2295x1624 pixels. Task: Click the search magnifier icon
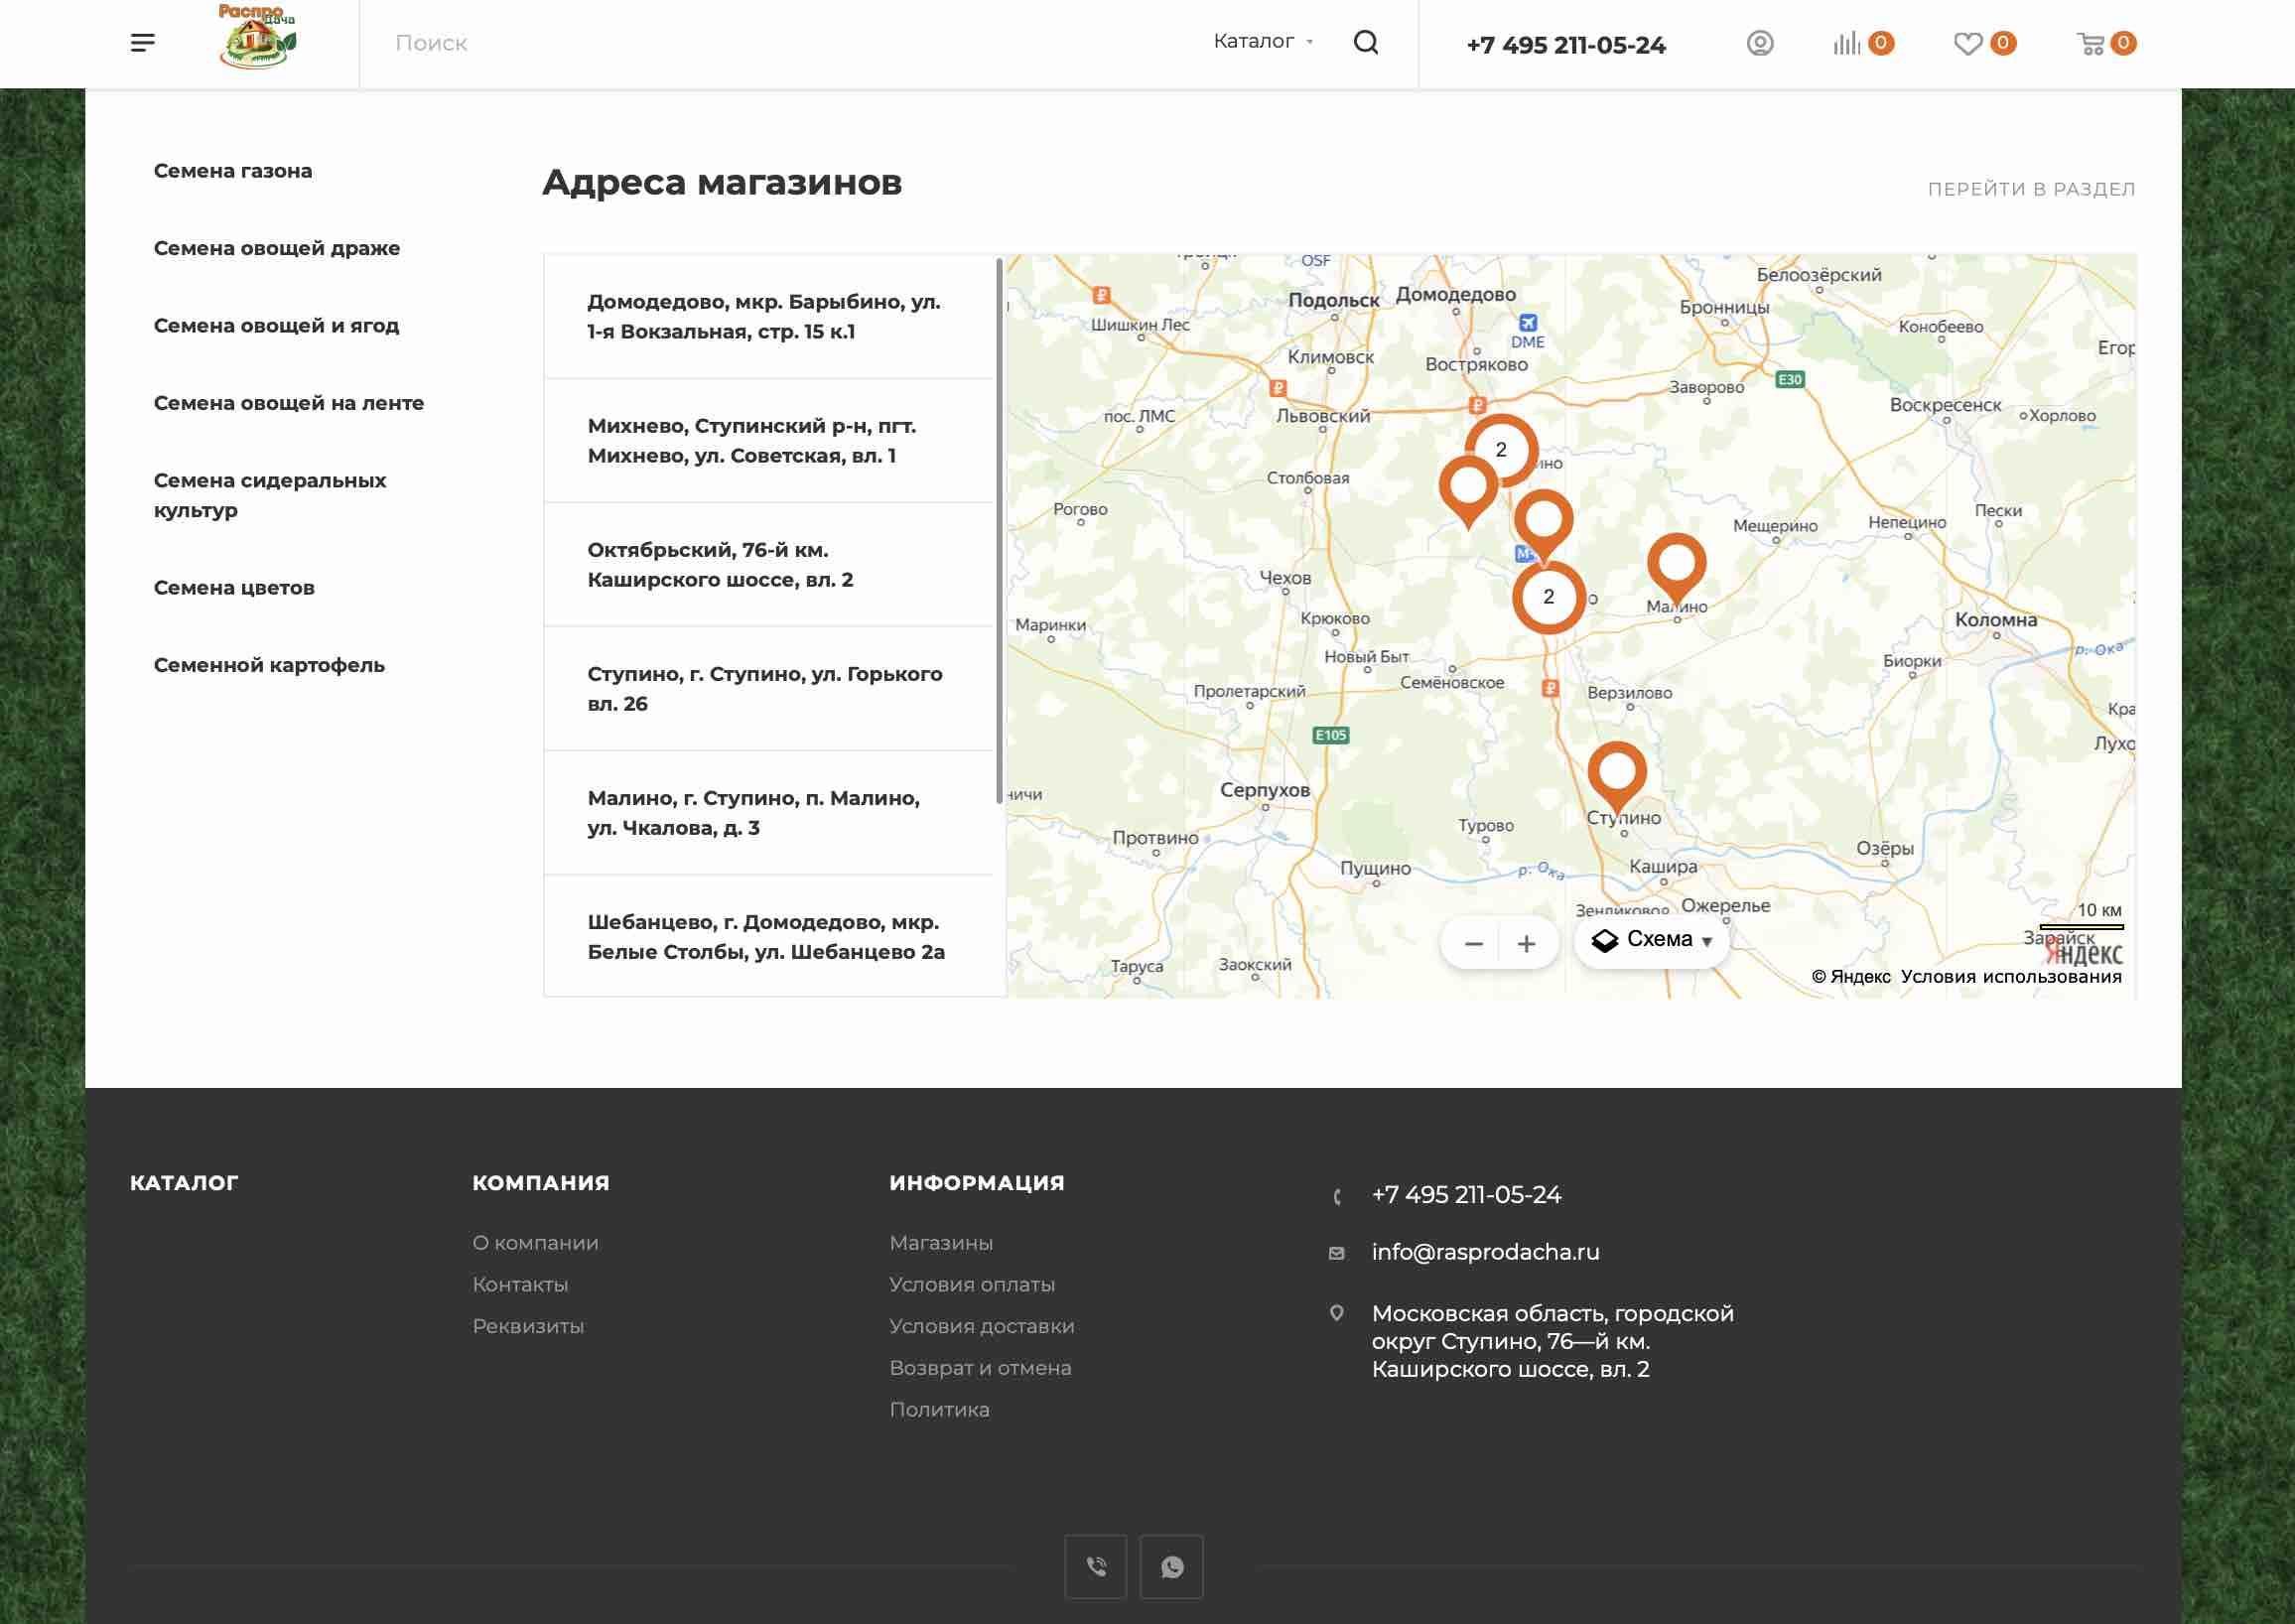point(1365,43)
